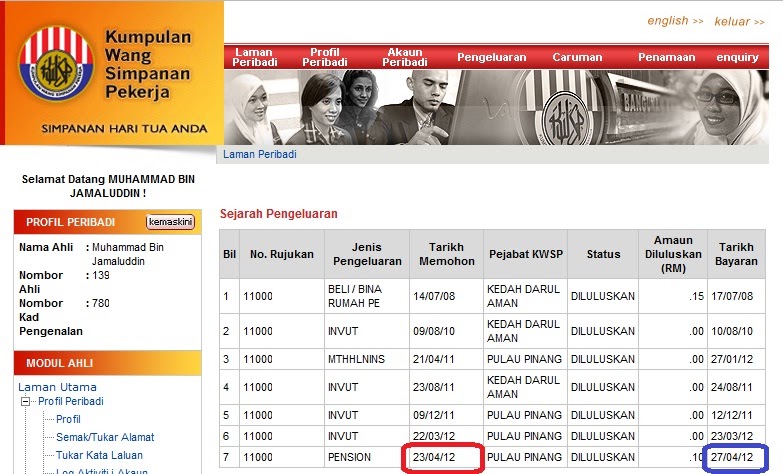
Task: Click the 27/04/12 payment date
Action: point(732,457)
